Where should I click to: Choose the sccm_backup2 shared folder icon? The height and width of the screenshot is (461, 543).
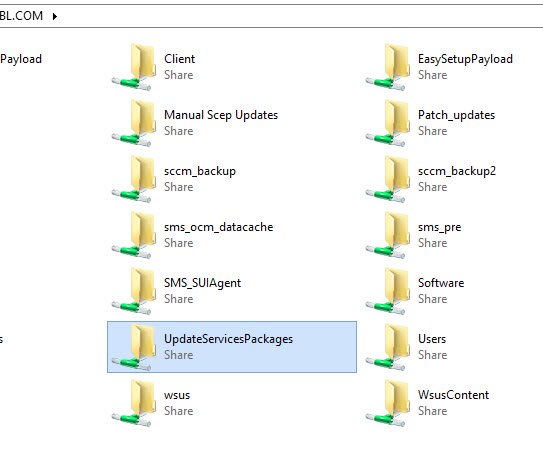387,179
